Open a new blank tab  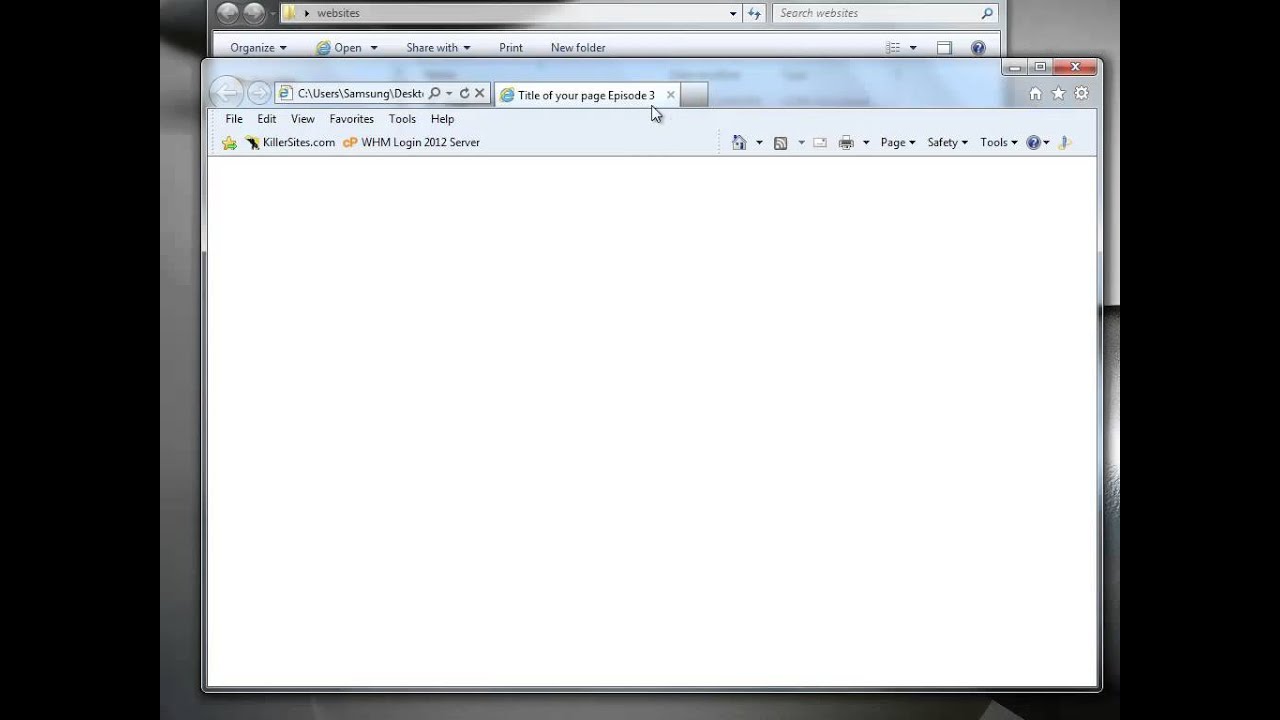point(694,95)
